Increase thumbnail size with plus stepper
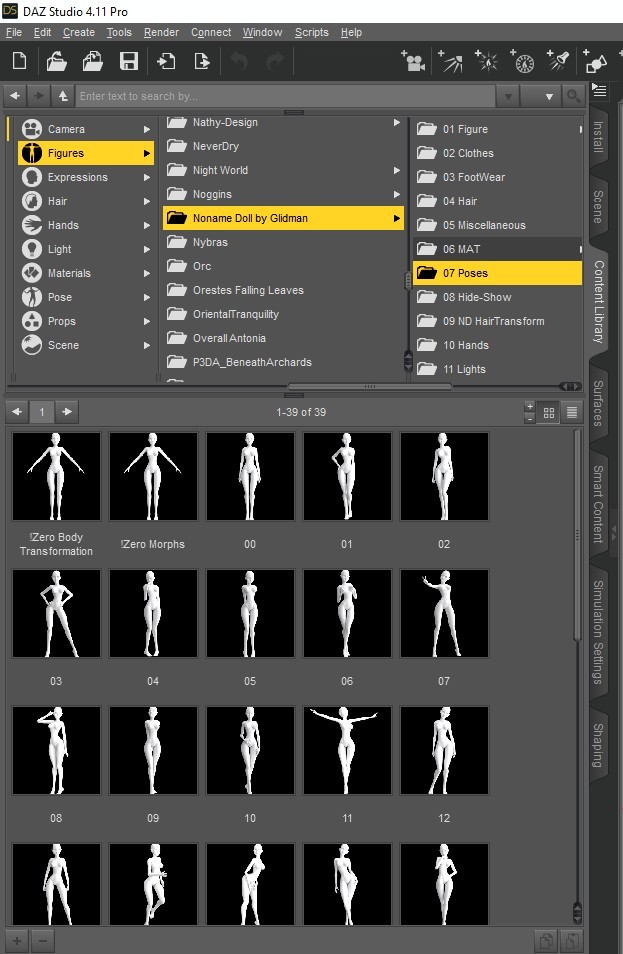The image size is (623, 954). (x=529, y=406)
